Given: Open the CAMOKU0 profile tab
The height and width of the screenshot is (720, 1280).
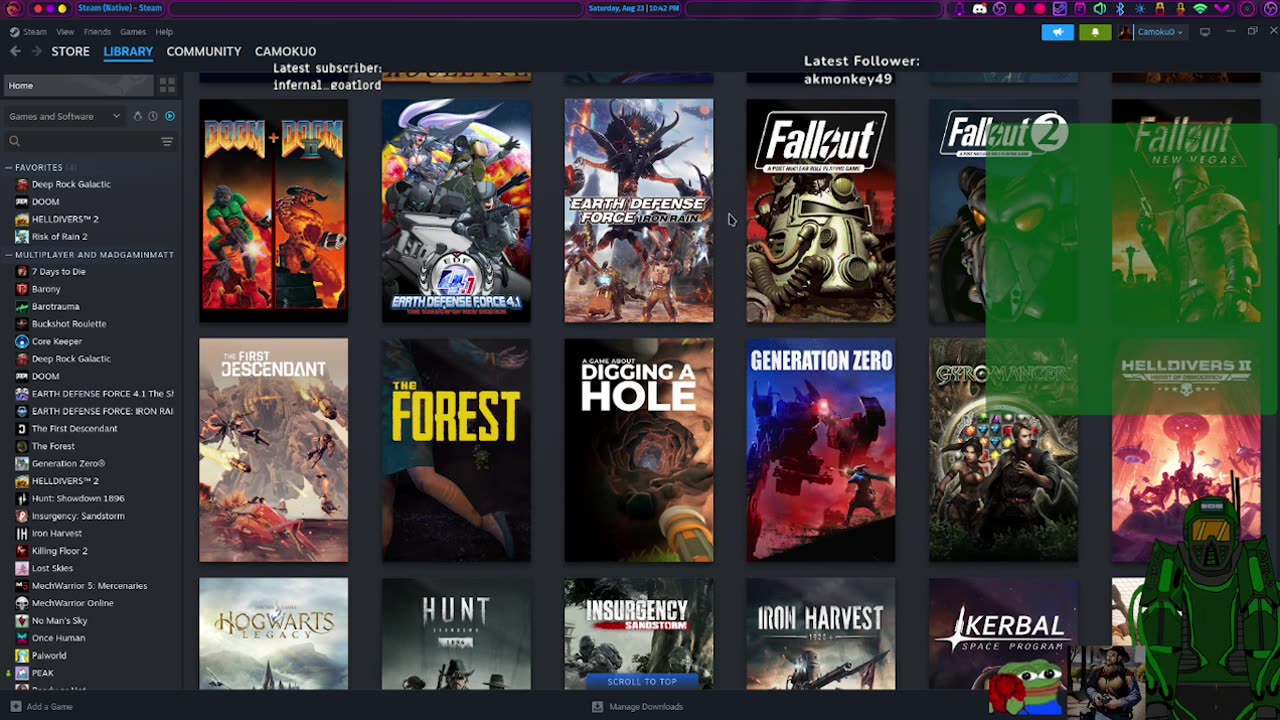Looking at the screenshot, I should click(285, 51).
